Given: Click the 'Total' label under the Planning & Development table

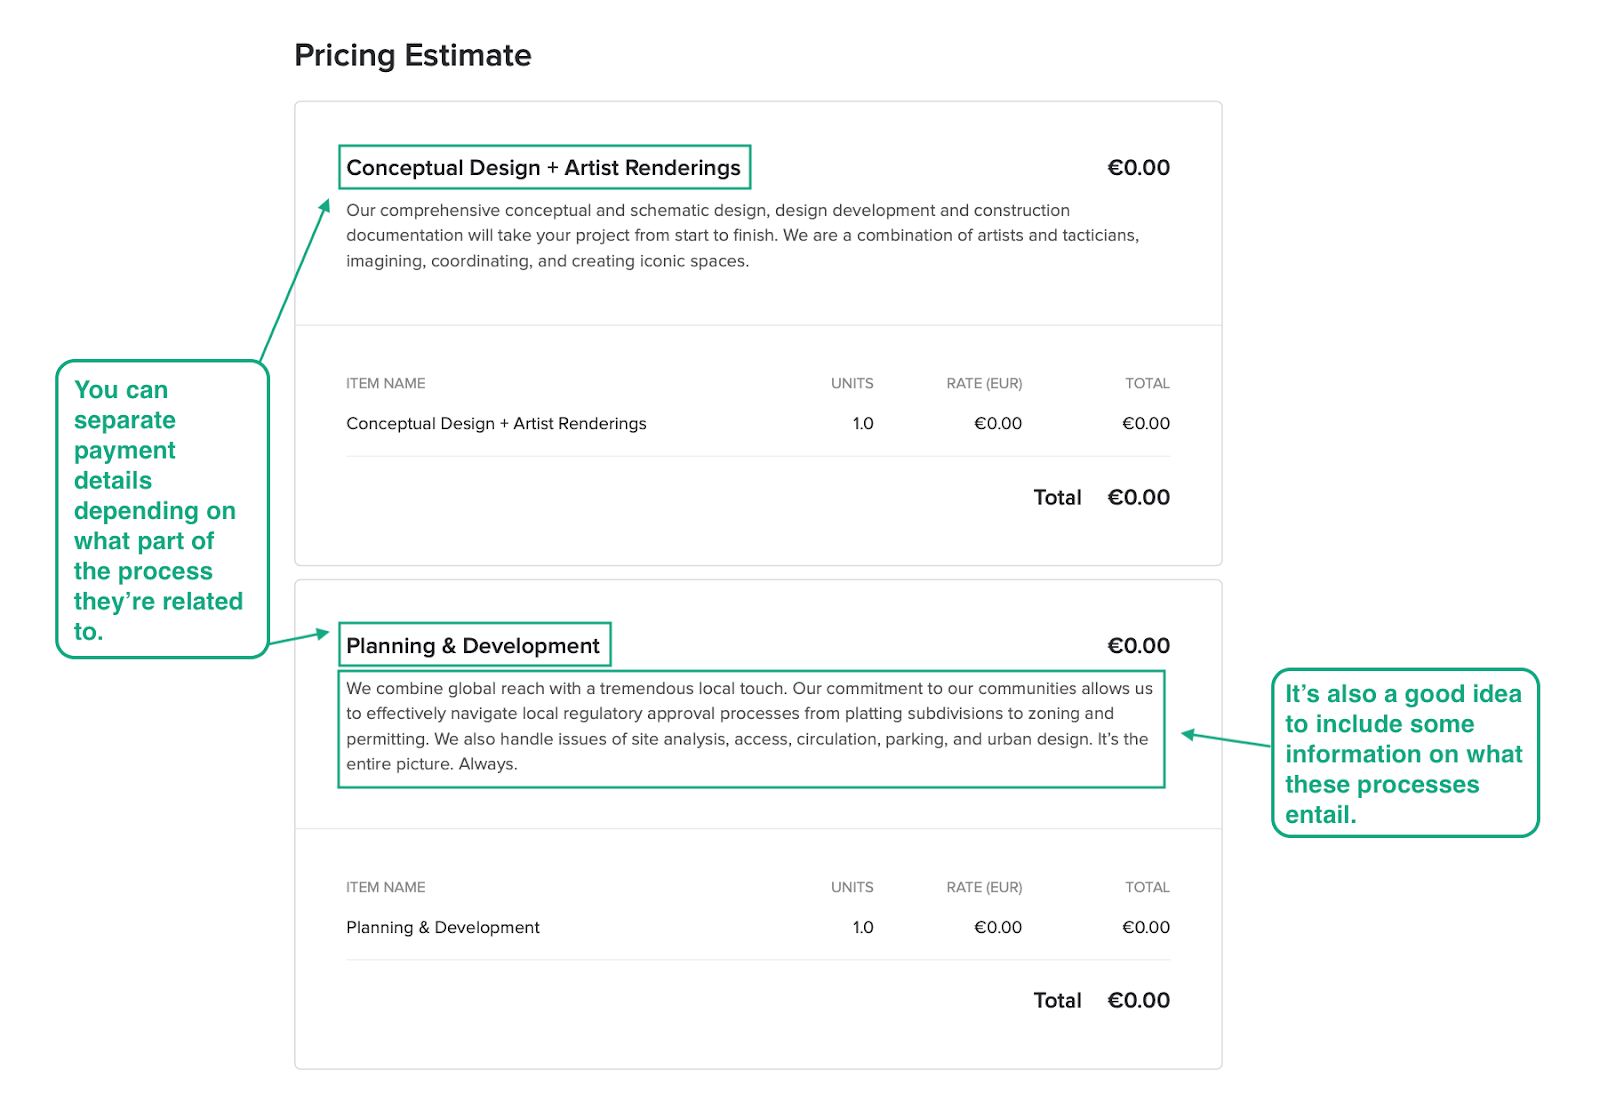Looking at the screenshot, I should point(1057,1001).
